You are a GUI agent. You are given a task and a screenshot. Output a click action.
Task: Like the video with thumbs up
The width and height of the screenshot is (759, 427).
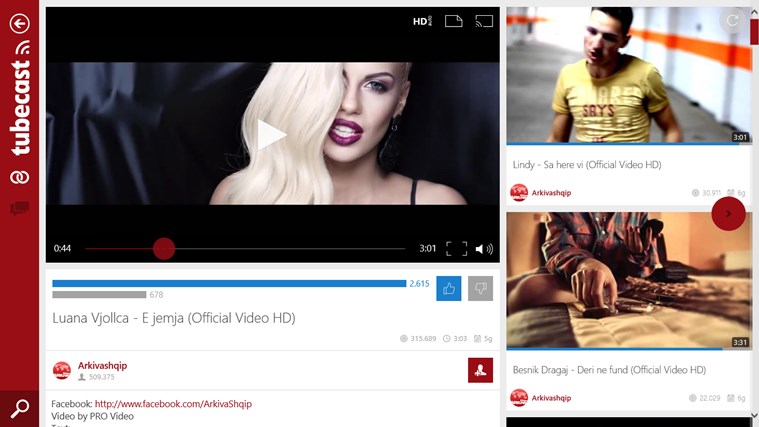point(449,289)
